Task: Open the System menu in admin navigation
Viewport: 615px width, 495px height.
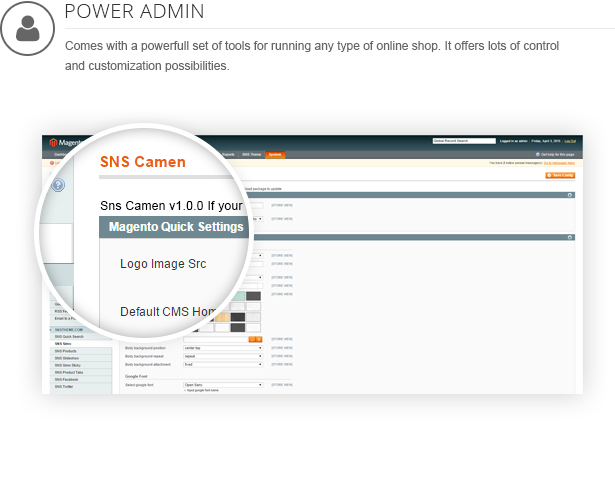Action: click(x=275, y=154)
